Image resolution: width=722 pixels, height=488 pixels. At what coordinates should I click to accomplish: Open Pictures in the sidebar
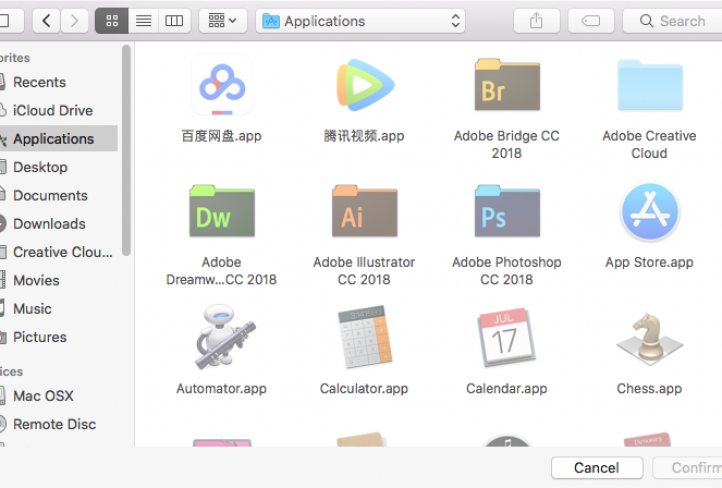click(58, 337)
